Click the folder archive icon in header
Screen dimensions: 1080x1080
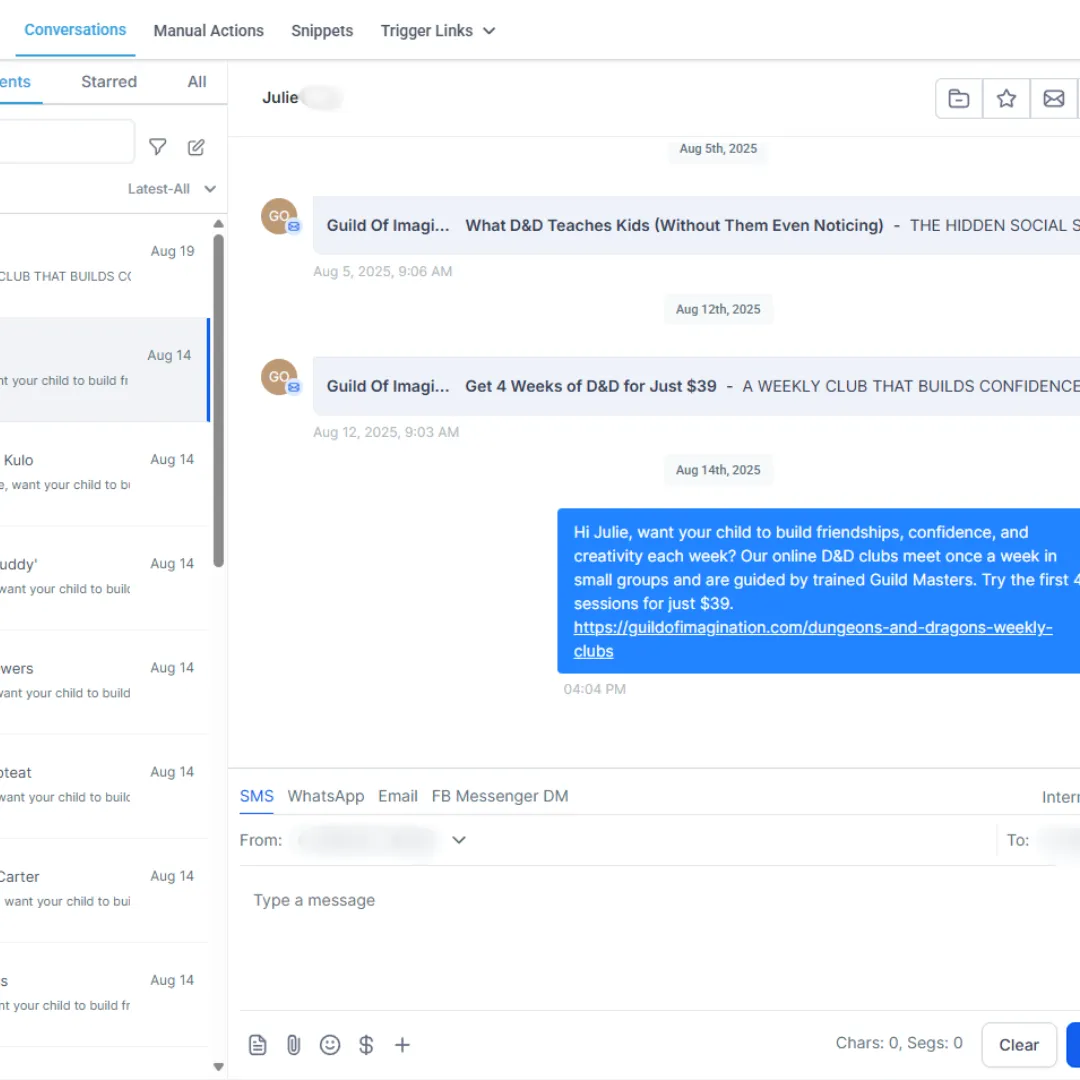(959, 98)
